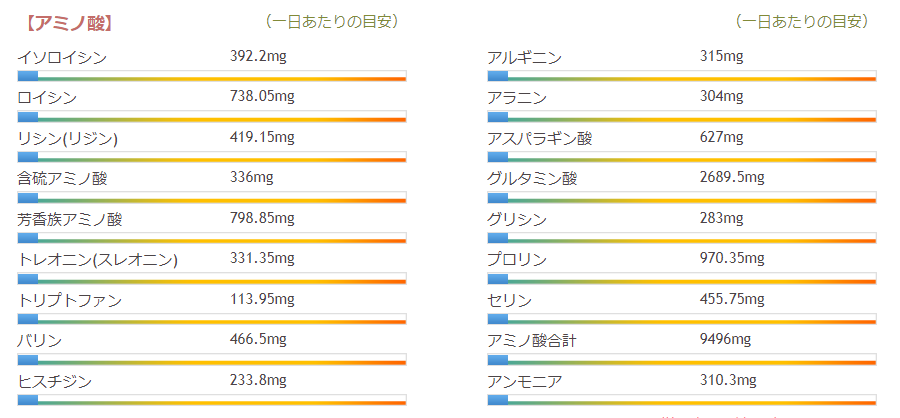Image resolution: width=900 pixels, height=418 pixels.
Task: Select the 【アミノ酸】 section heading
Action: pos(66,22)
